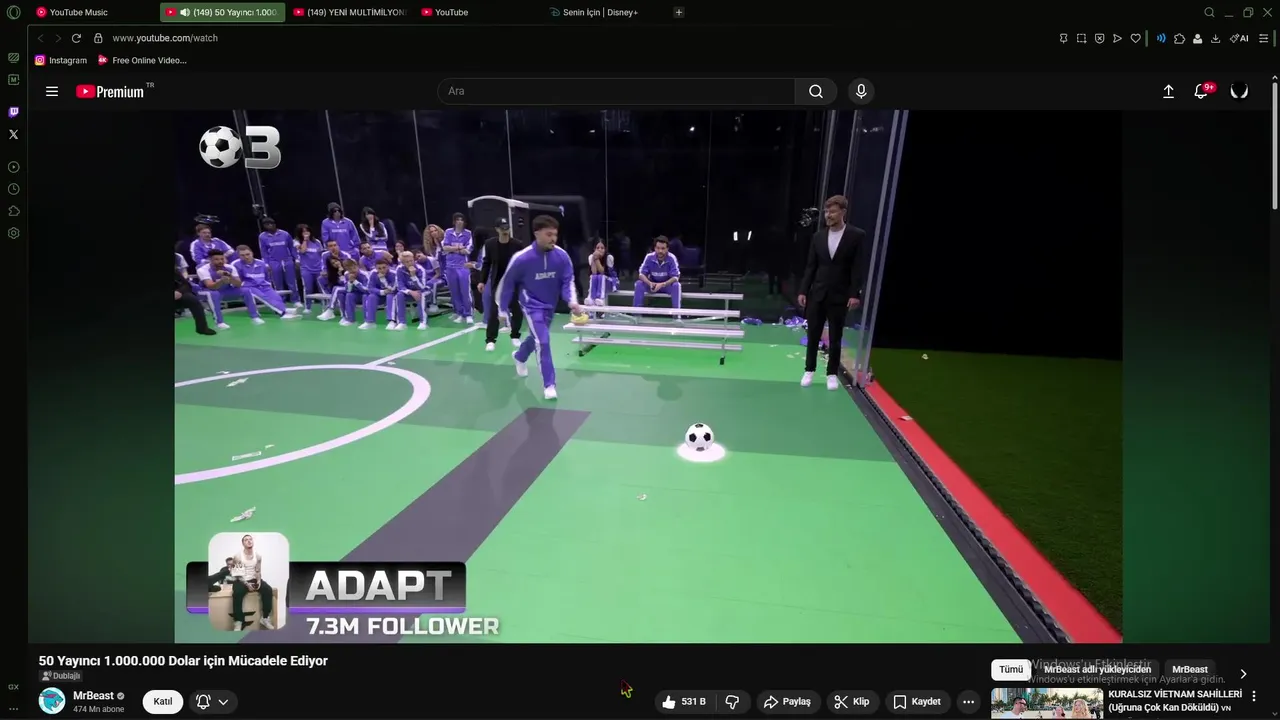The image size is (1280, 720).
Task: Toggle the blue sound waves icon
Action: pos(1161,38)
